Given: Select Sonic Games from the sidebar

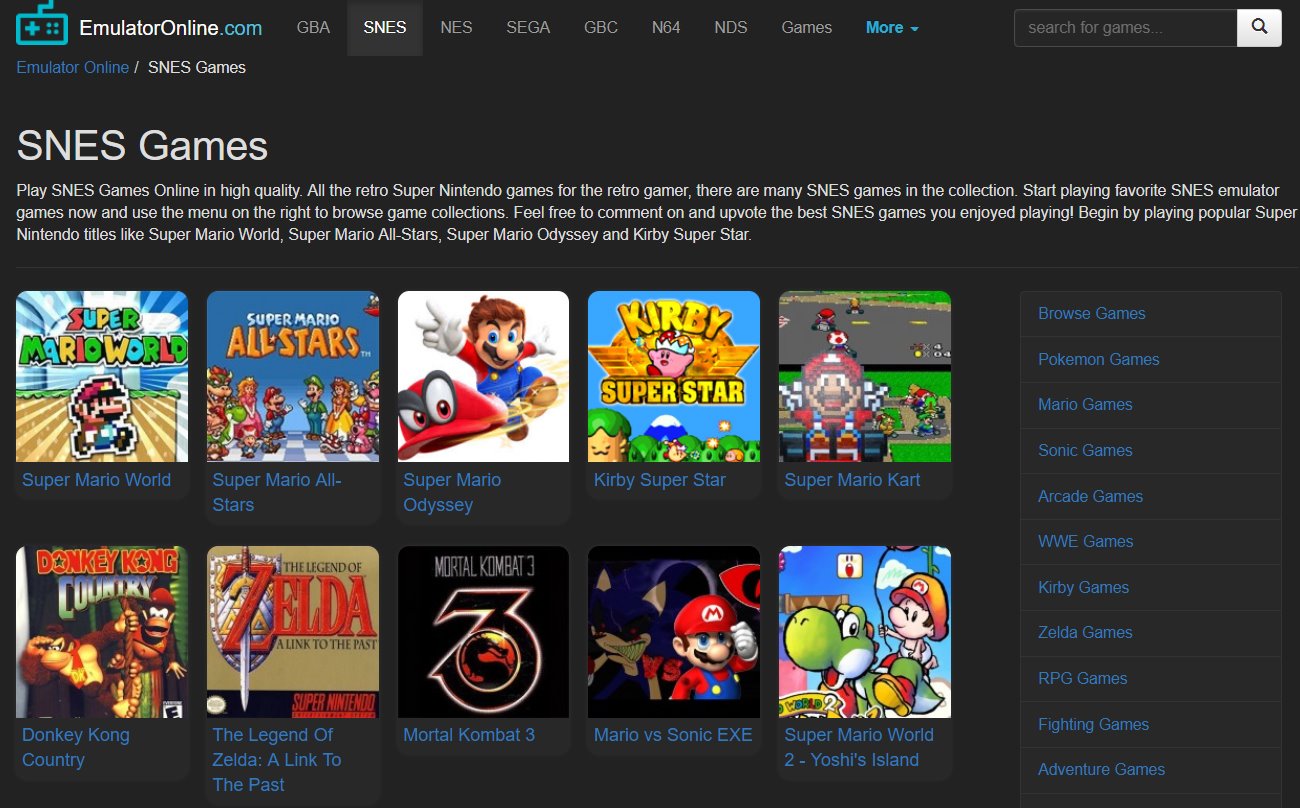Looking at the screenshot, I should pyautogui.click(x=1150, y=451).
